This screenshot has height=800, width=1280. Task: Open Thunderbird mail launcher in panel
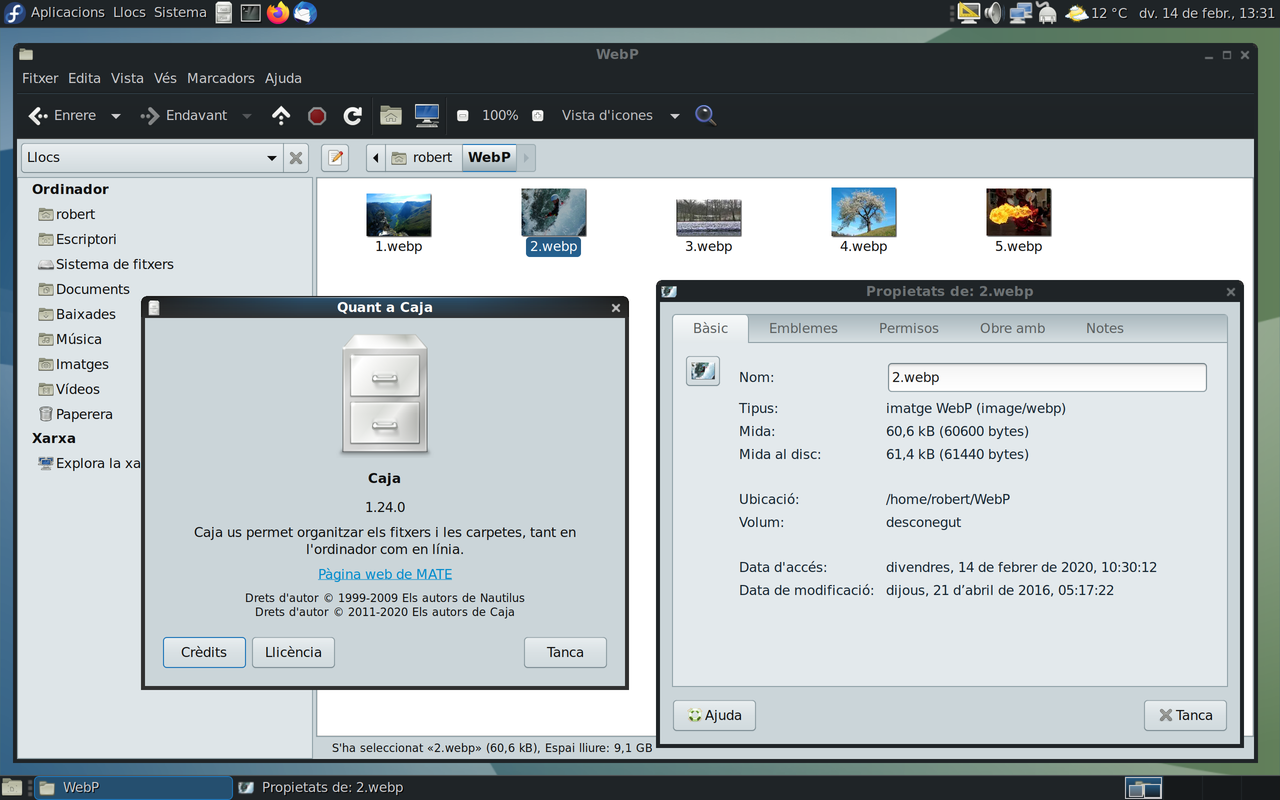[x=305, y=13]
